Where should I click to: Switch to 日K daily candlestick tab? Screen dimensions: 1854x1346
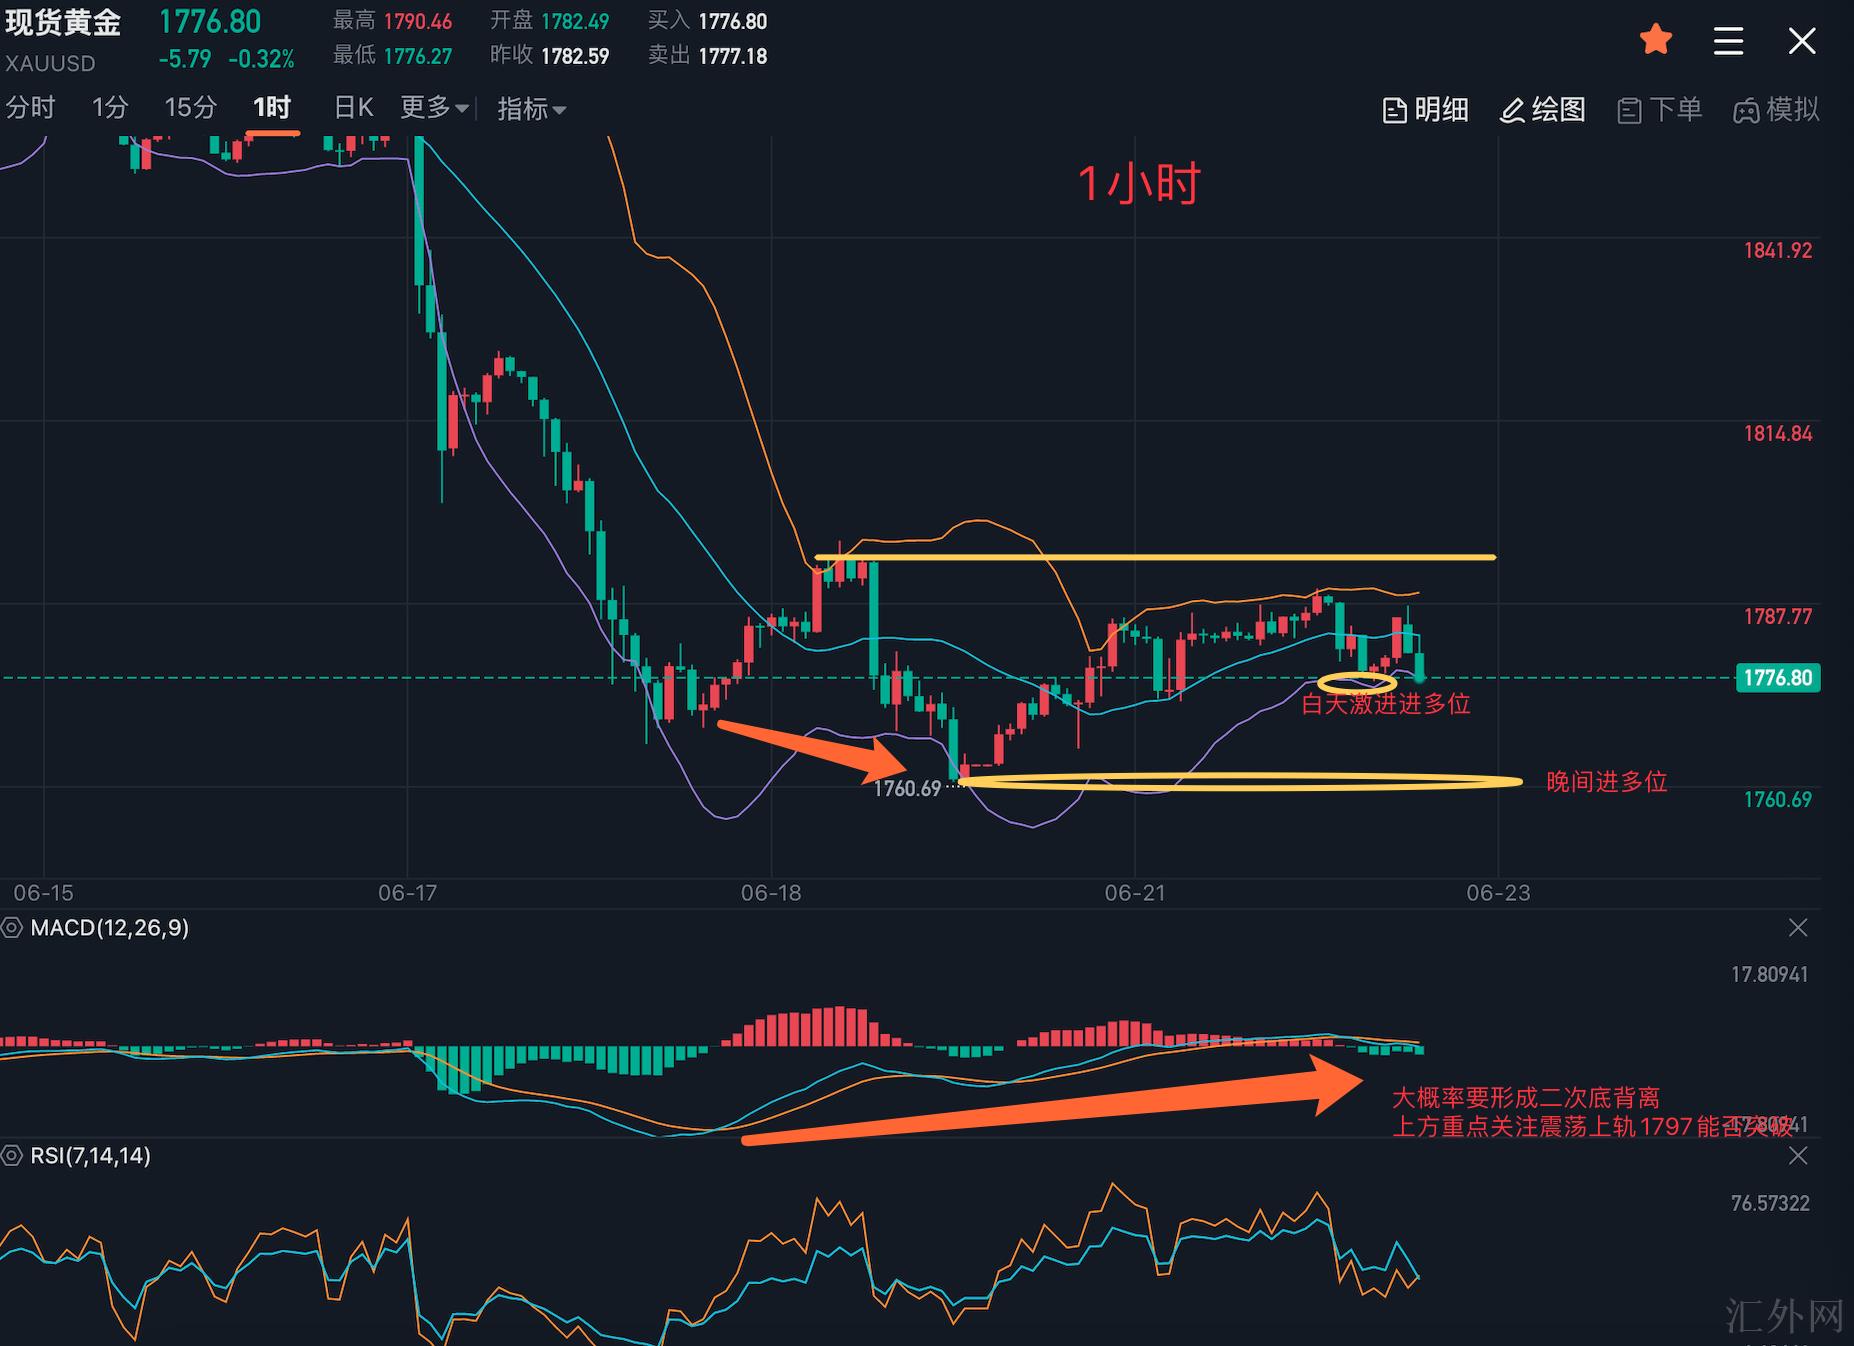[353, 108]
